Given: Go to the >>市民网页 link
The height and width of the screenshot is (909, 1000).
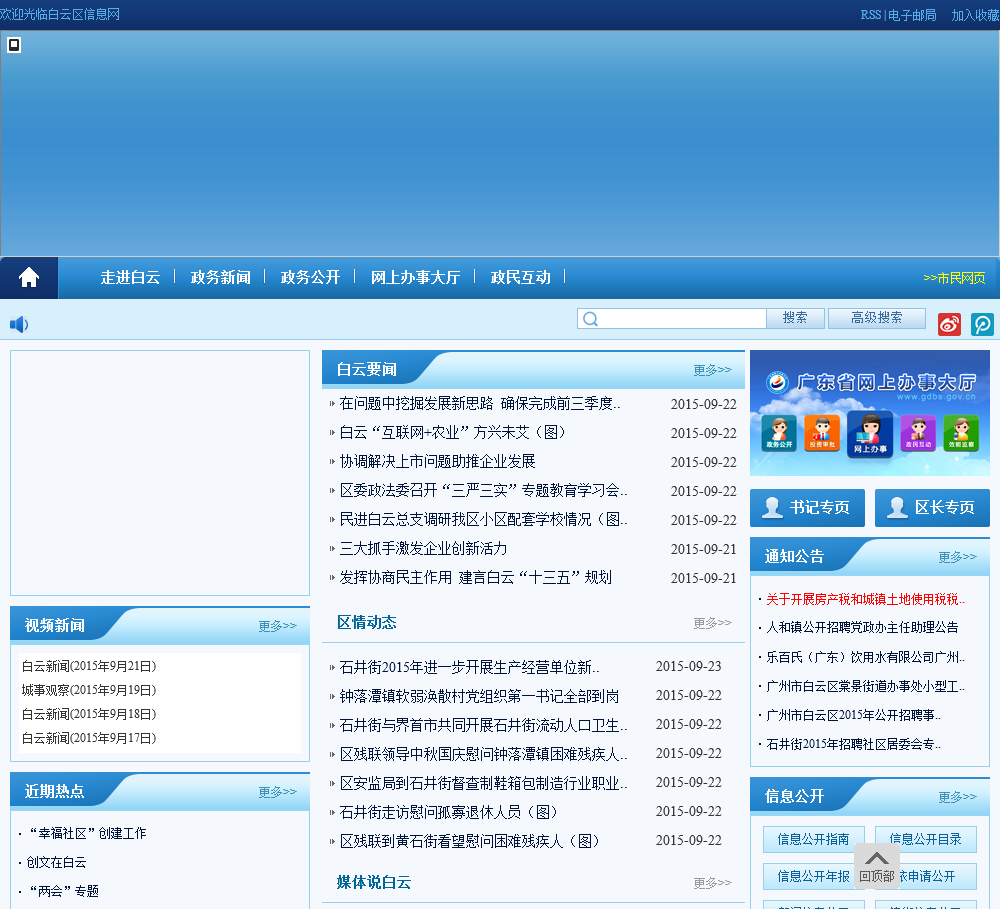Looking at the screenshot, I should pyautogui.click(x=954, y=278).
